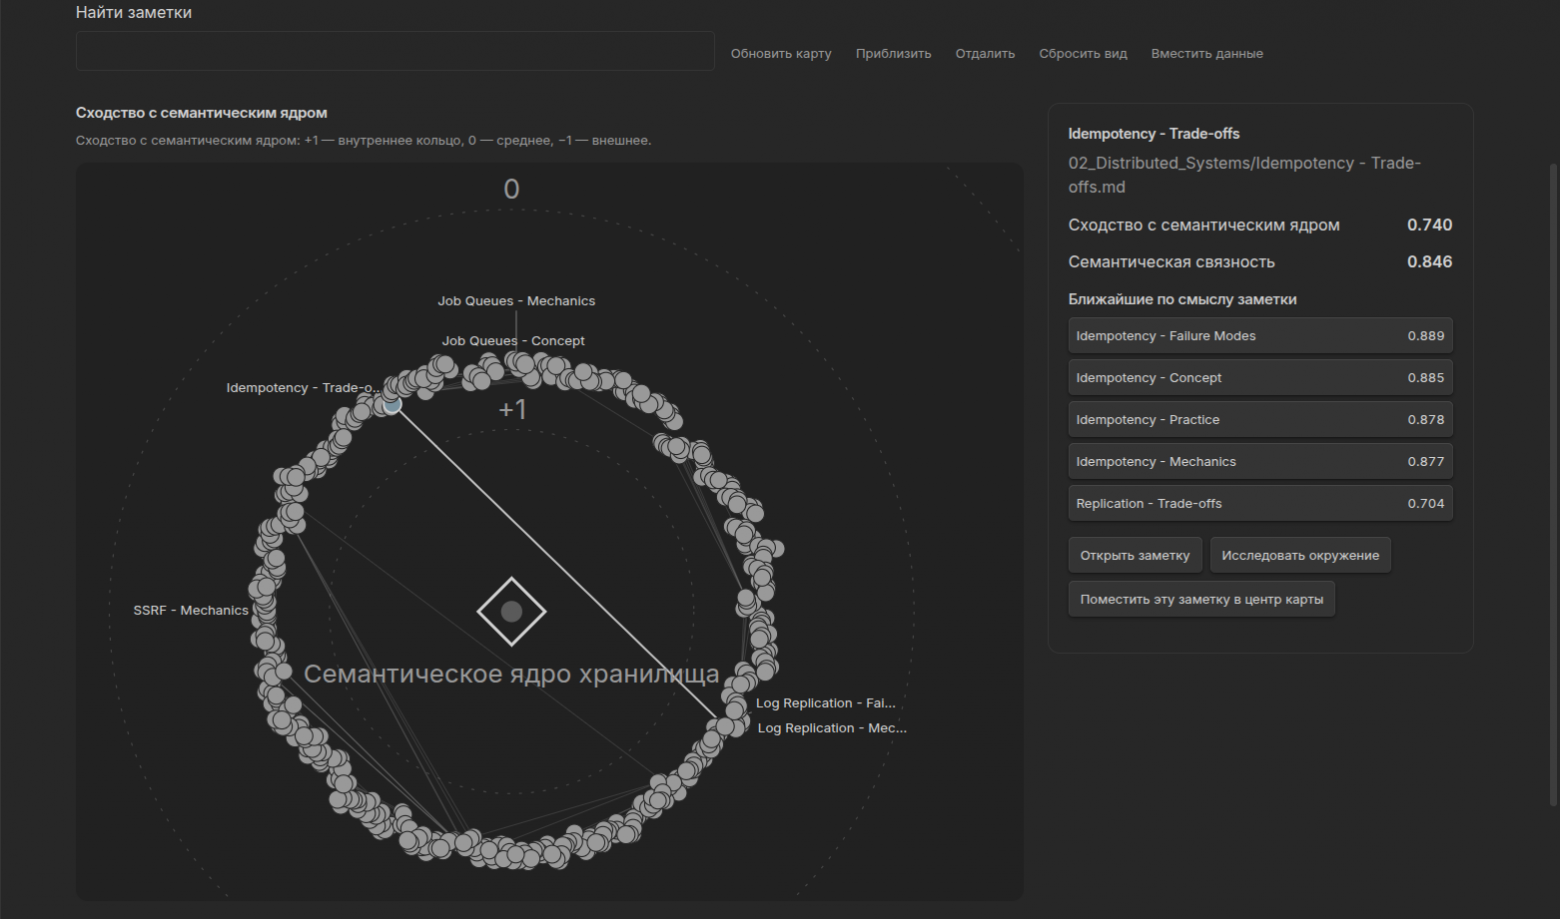Click the SSRF - Mechanics map label
This screenshot has height=919, width=1560.
click(191, 610)
